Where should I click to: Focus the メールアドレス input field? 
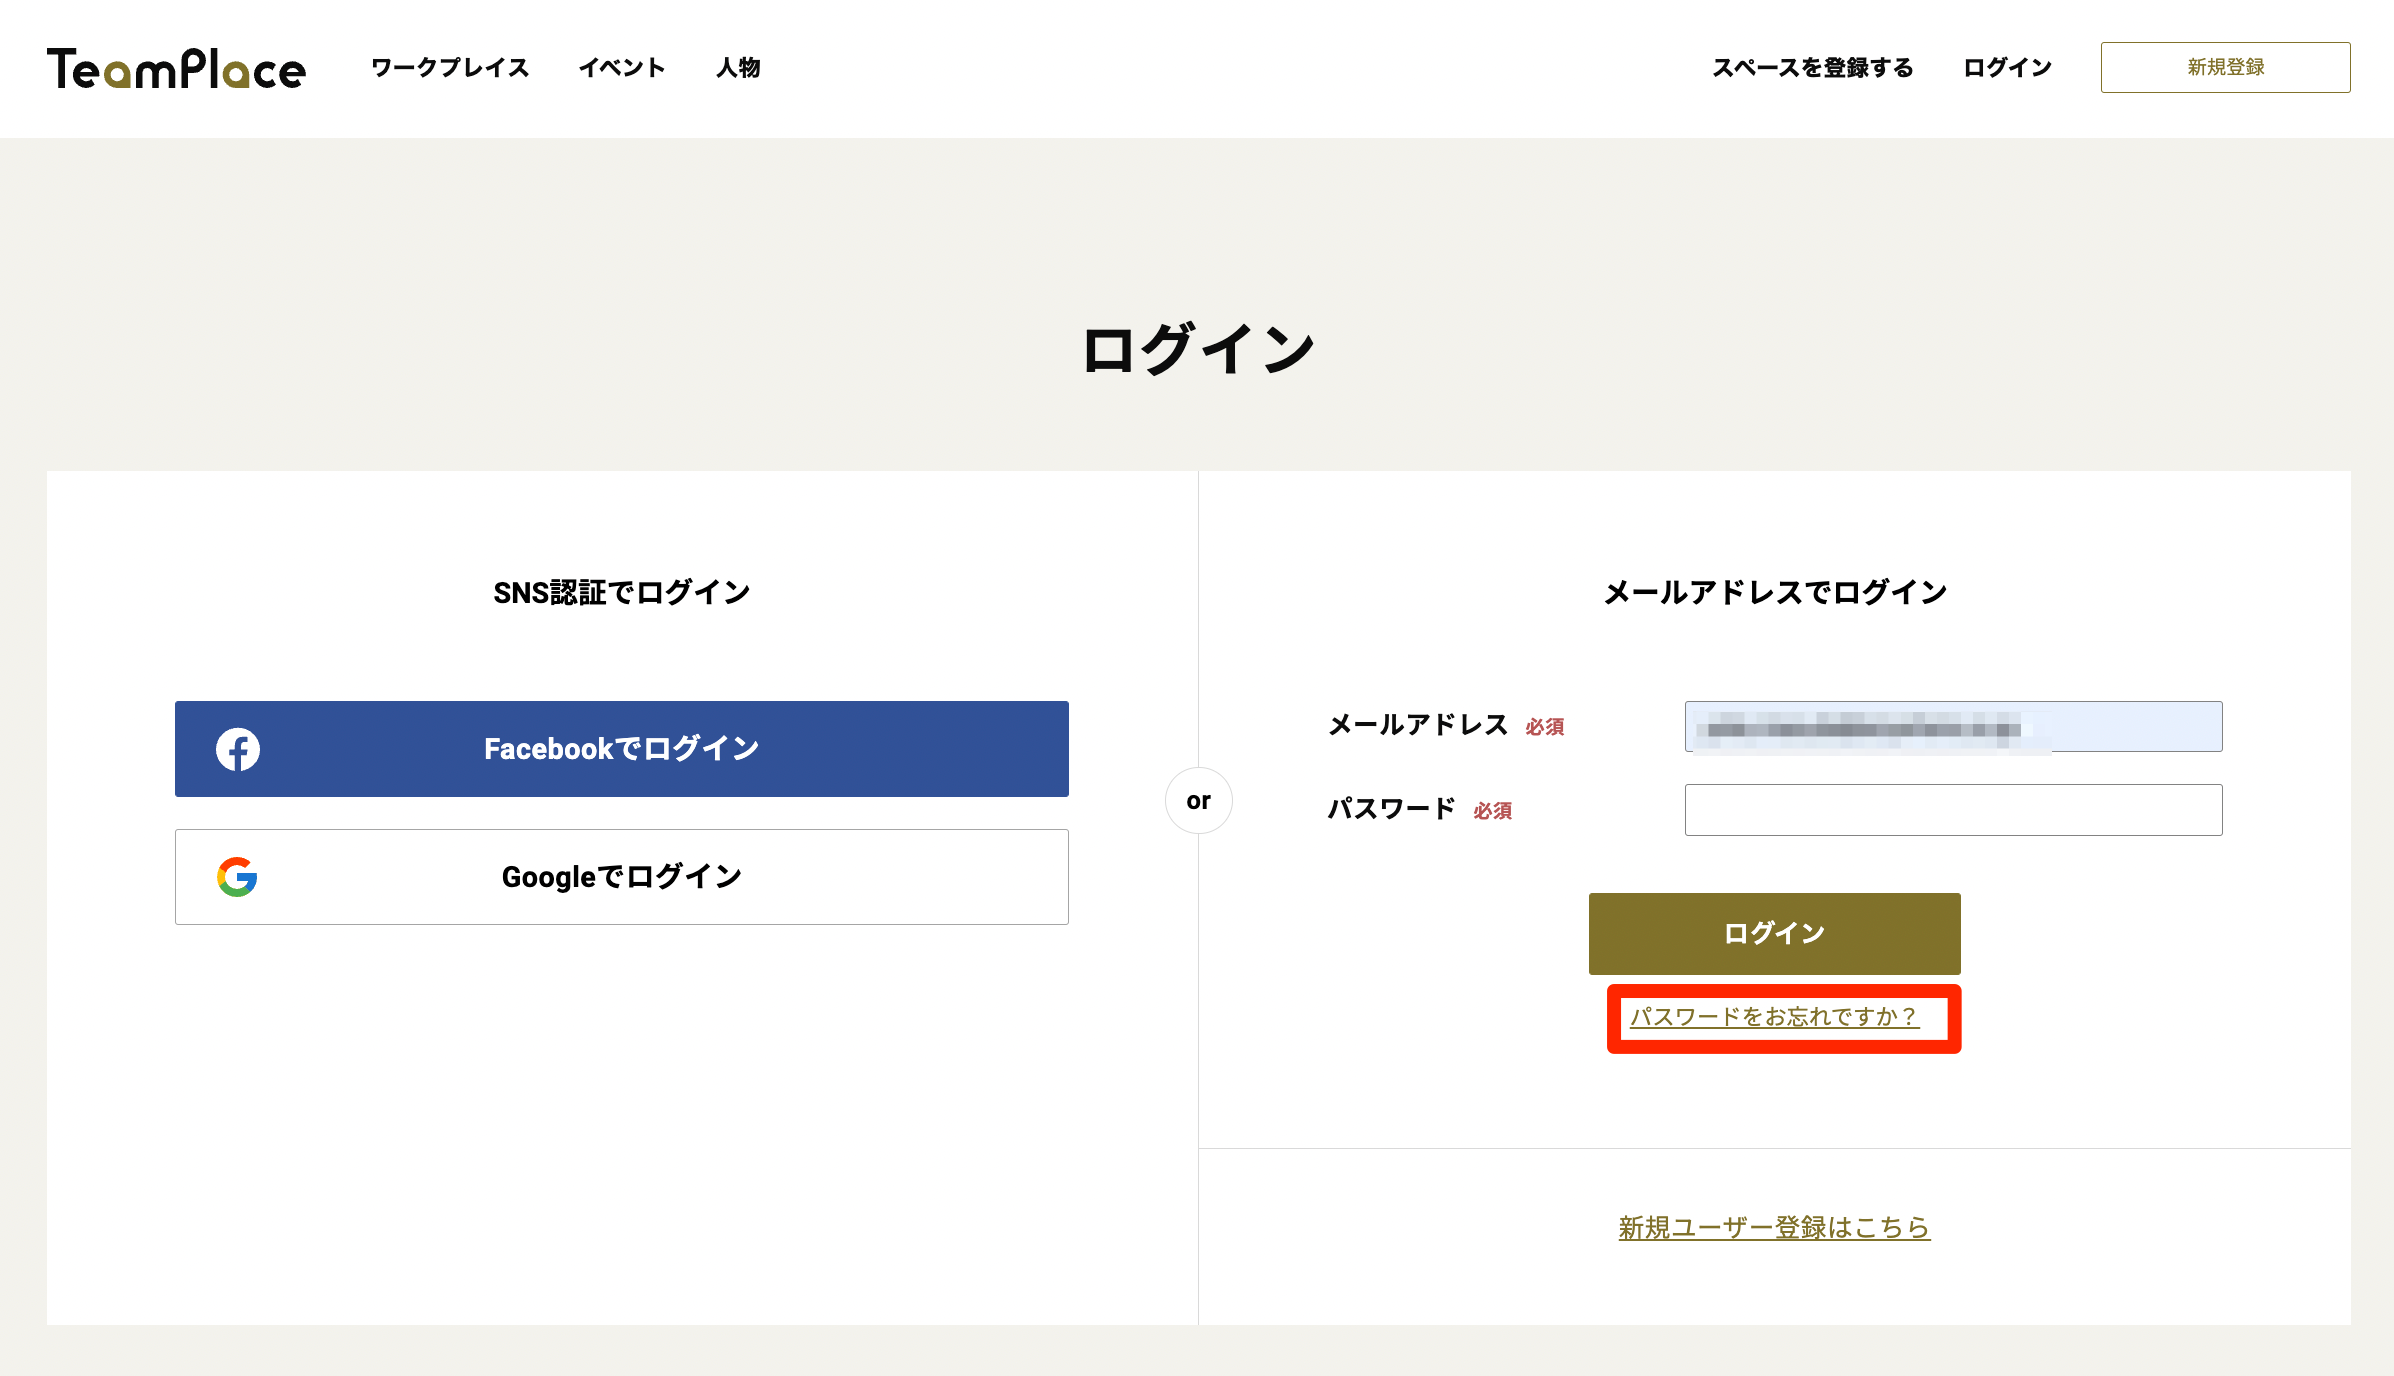click(x=1953, y=727)
